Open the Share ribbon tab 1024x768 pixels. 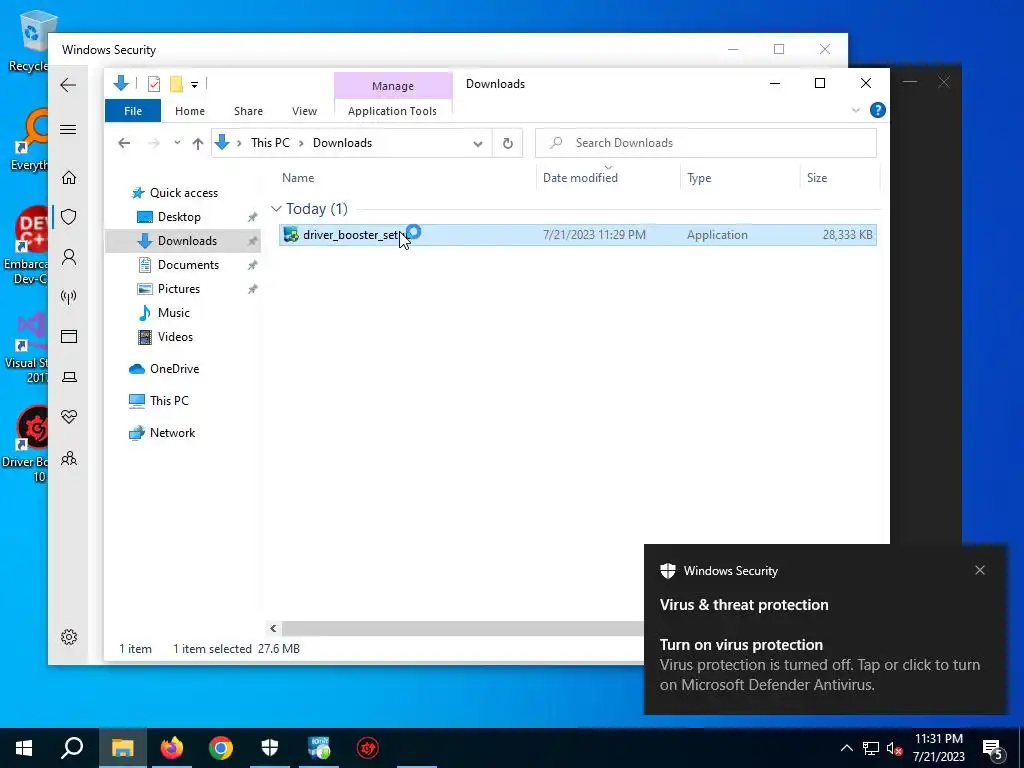tap(248, 111)
